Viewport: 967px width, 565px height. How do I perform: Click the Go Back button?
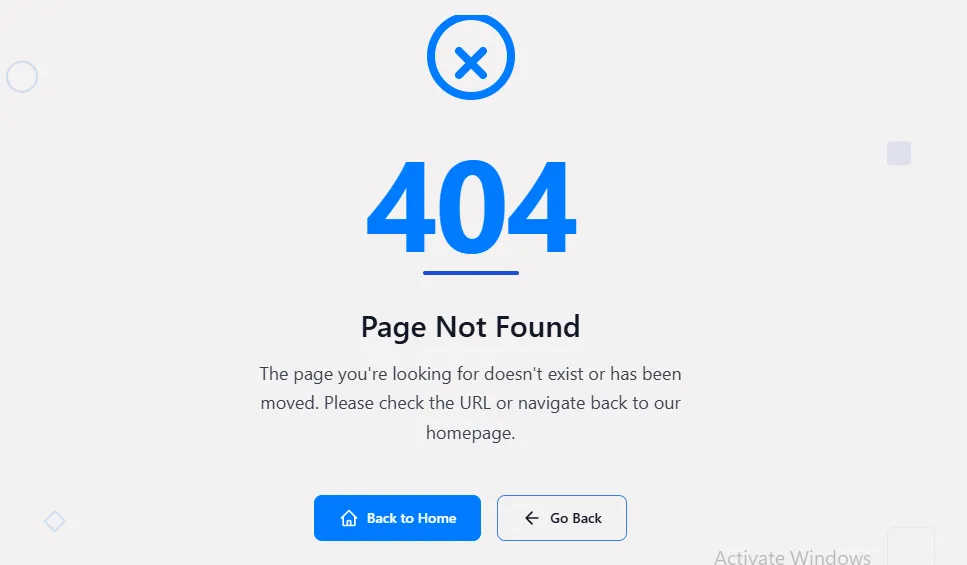click(x=562, y=518)
